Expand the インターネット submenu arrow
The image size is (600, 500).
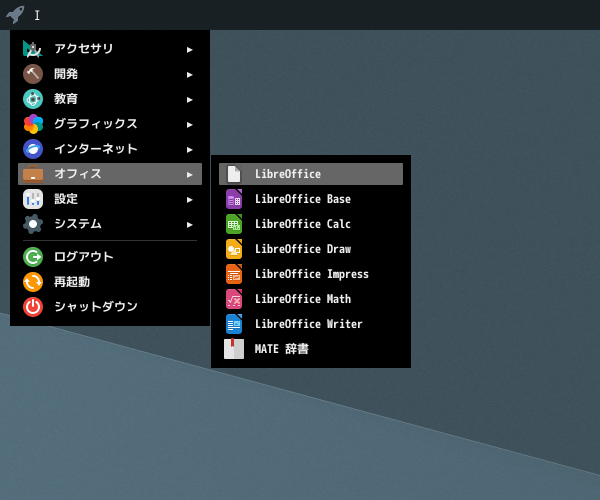[189, 150]
